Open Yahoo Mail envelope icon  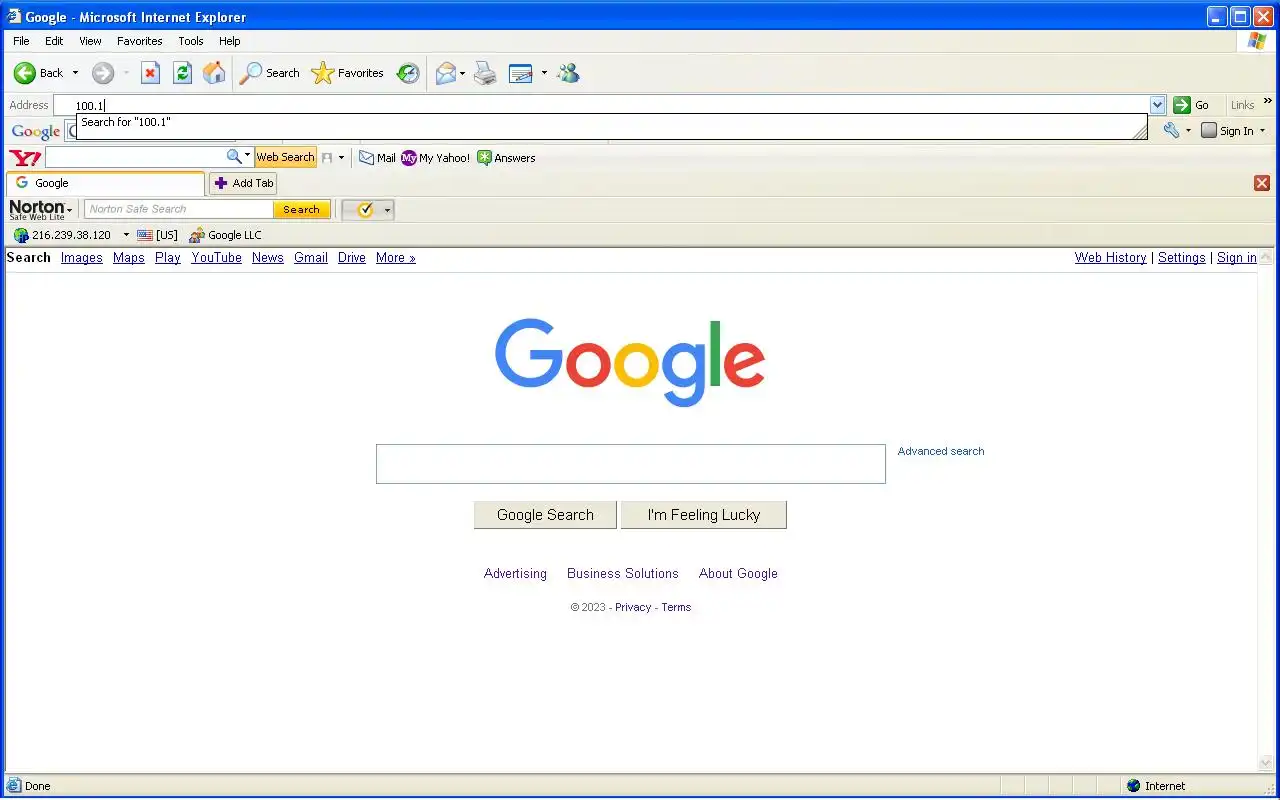coord(367,158)
